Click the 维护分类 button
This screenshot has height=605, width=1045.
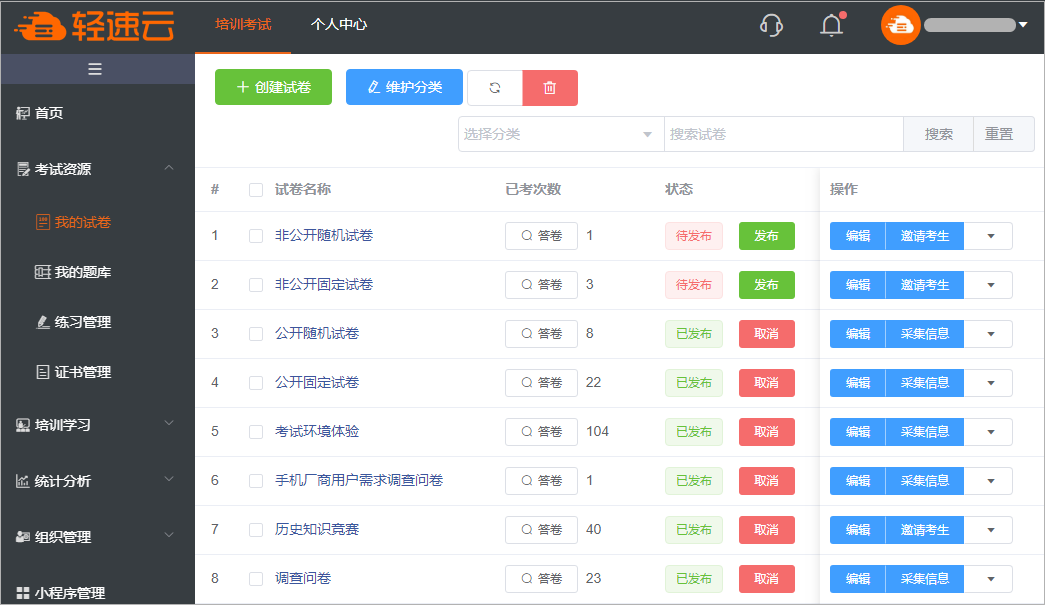click(x=405, y=87)
